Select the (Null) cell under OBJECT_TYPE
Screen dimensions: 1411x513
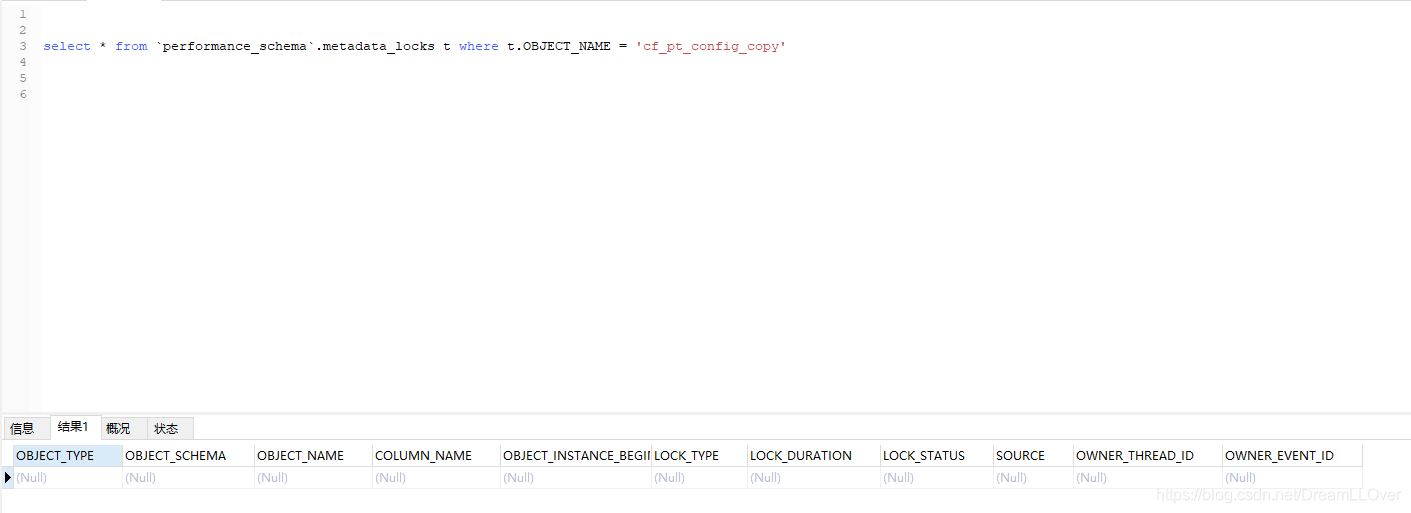(68, 477)
